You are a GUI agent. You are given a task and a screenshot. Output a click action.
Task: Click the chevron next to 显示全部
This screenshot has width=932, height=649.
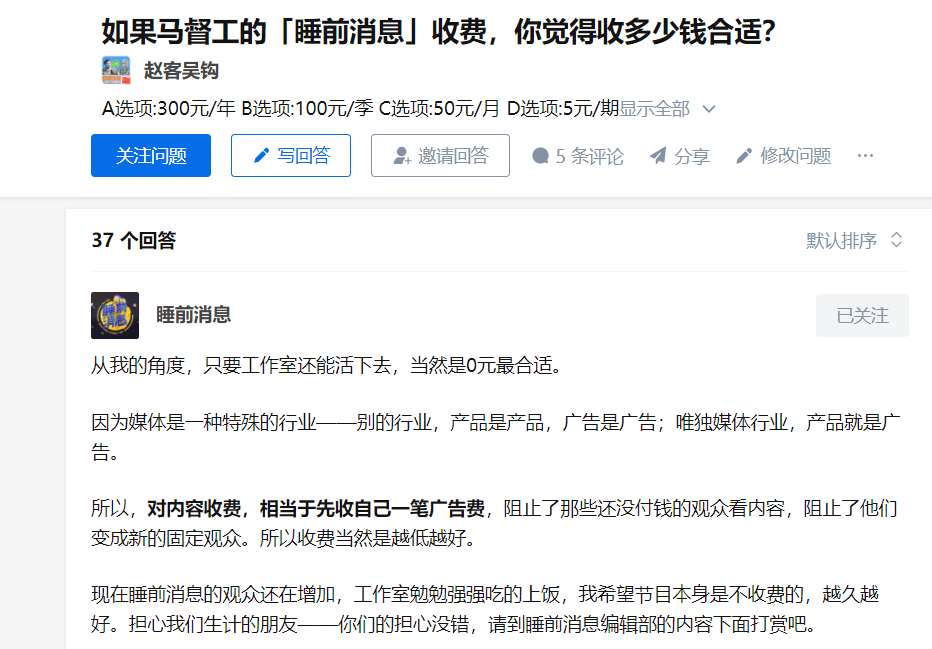coord(709,109)
